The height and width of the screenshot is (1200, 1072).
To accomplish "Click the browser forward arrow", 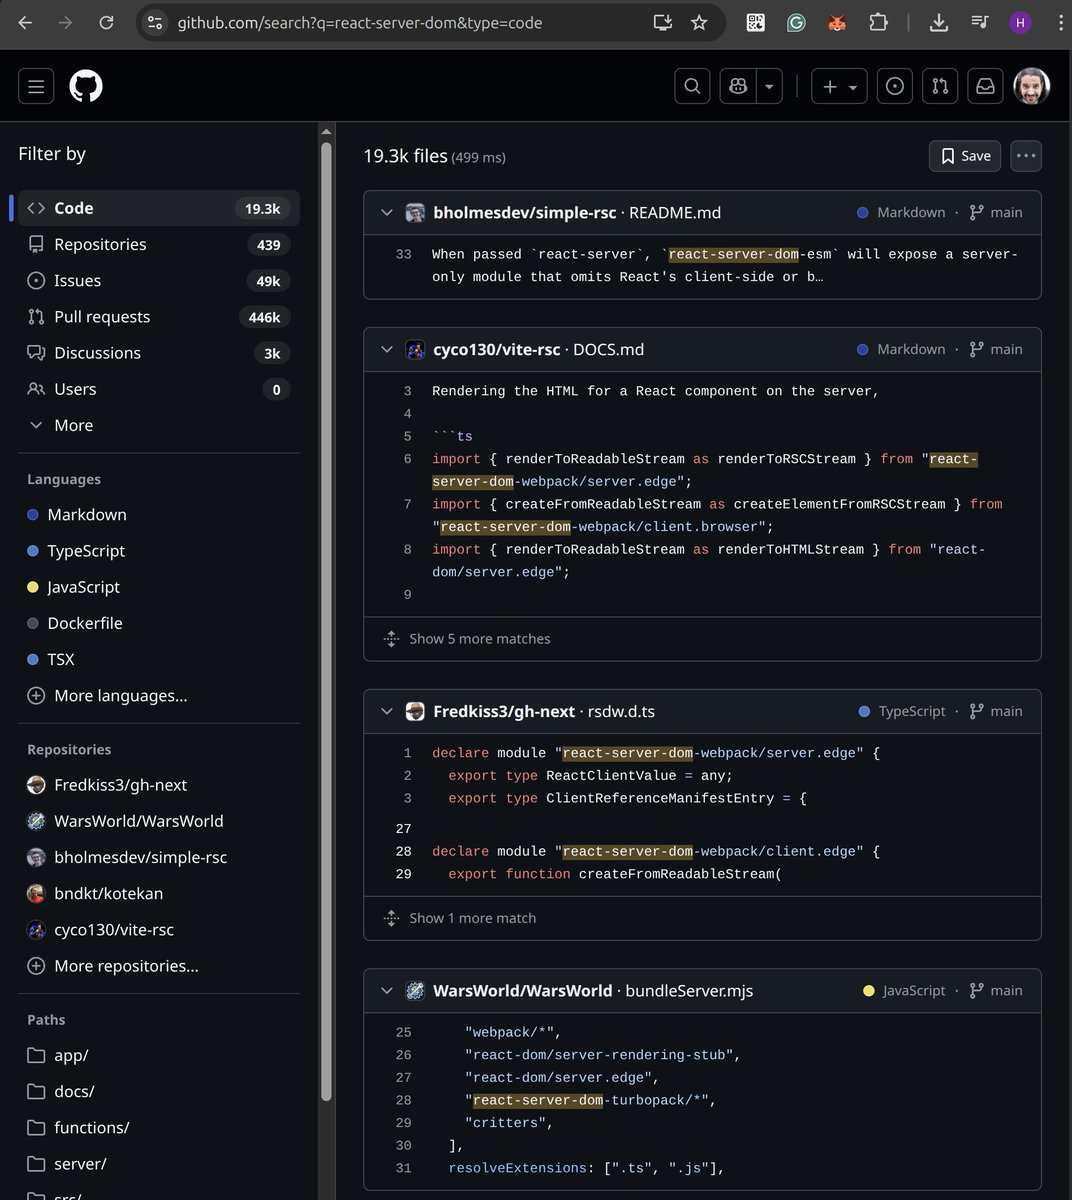I will point(65,22).
